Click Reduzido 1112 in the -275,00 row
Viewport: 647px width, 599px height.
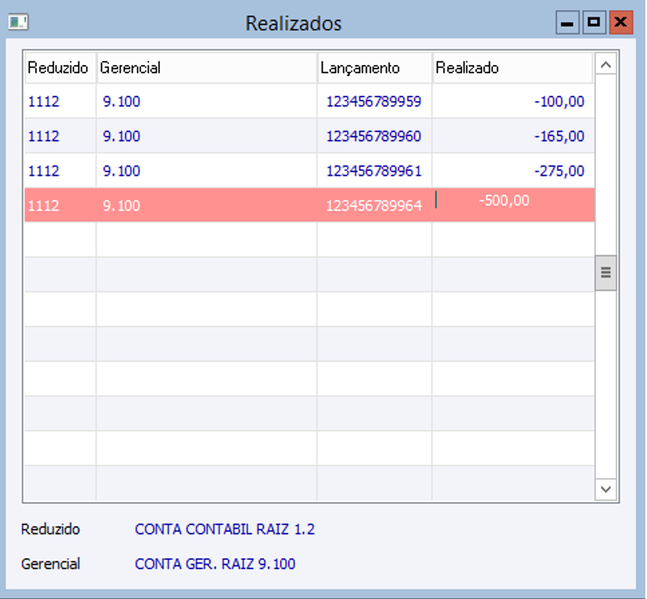coord(44,171)
